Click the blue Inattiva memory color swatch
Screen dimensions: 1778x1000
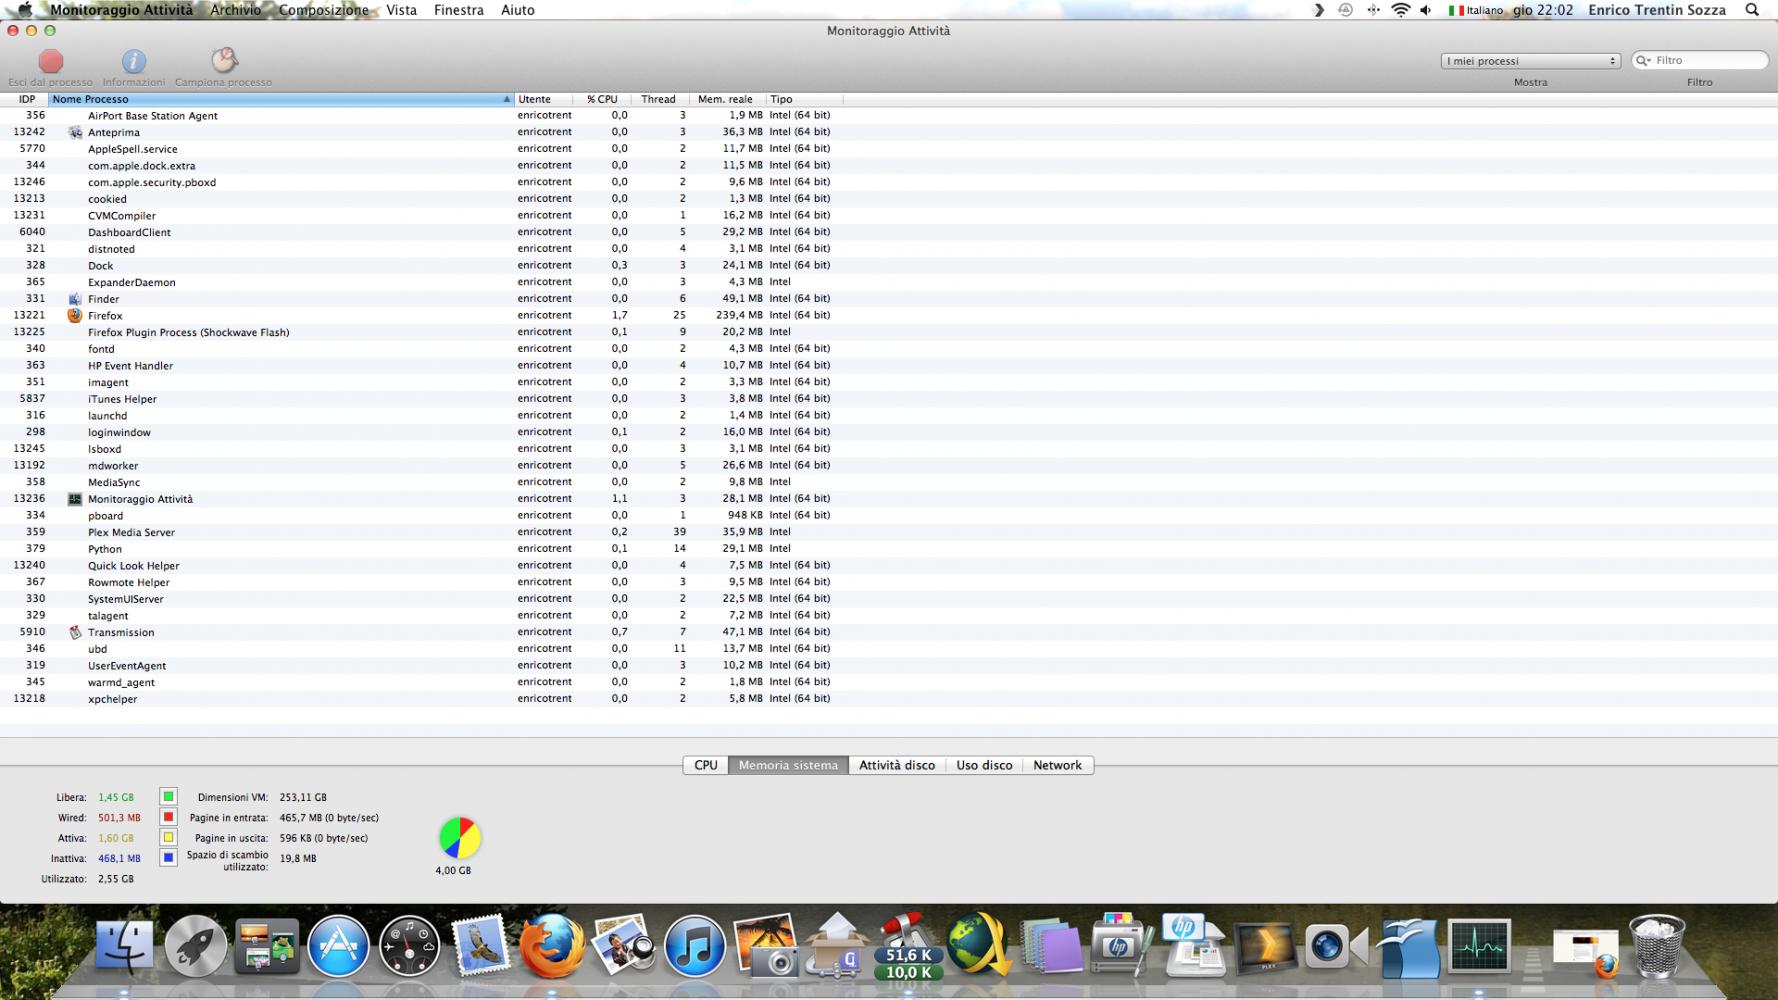tap(168, 858)
